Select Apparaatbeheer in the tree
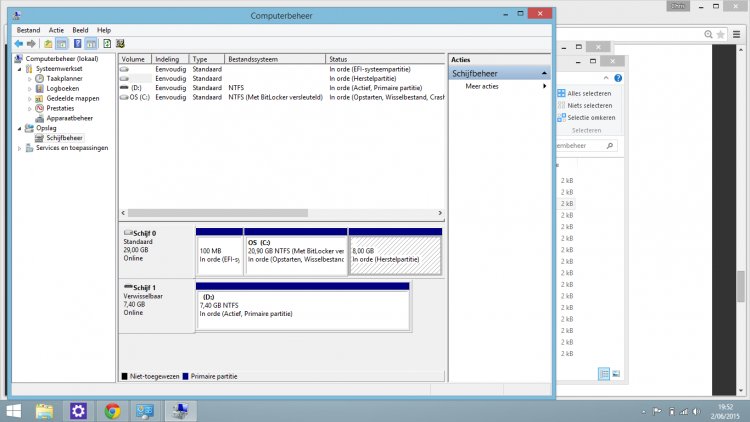The image size is (750, 422). click(x=70, y=118)
